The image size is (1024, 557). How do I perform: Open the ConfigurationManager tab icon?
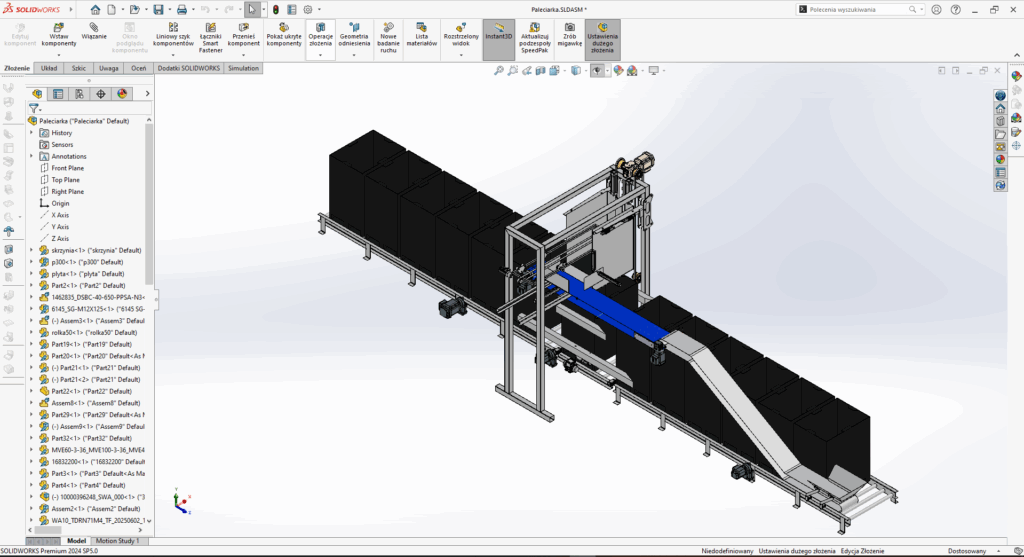tap(79, 94)
